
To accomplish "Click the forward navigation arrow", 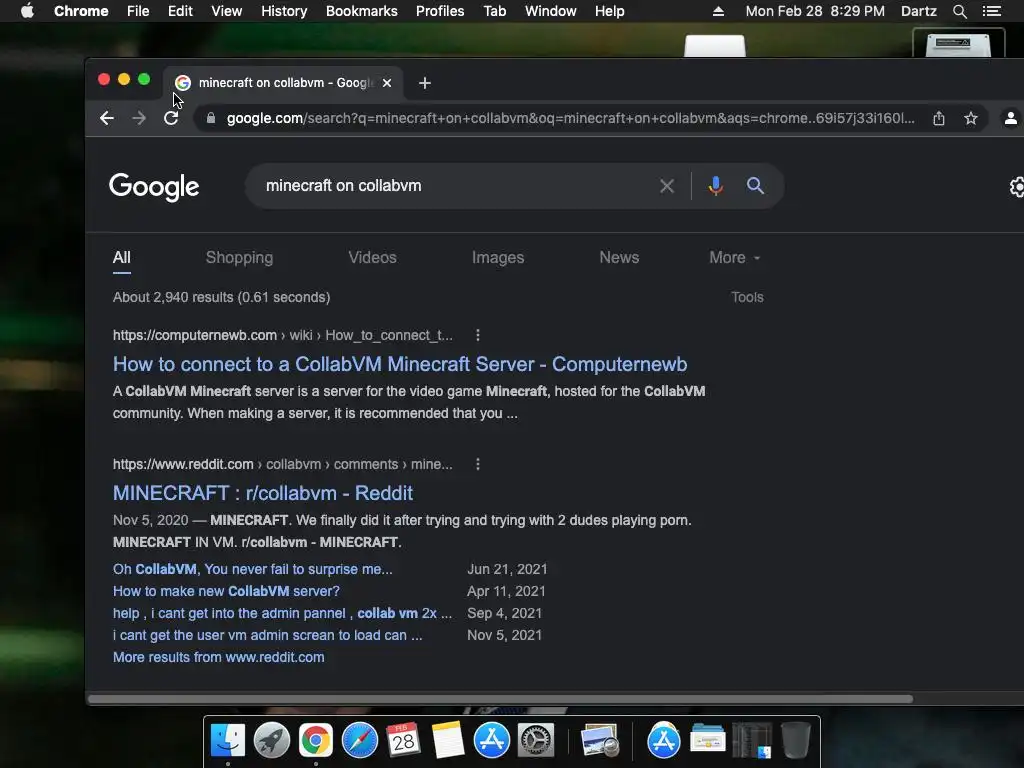I will (138, 118).
